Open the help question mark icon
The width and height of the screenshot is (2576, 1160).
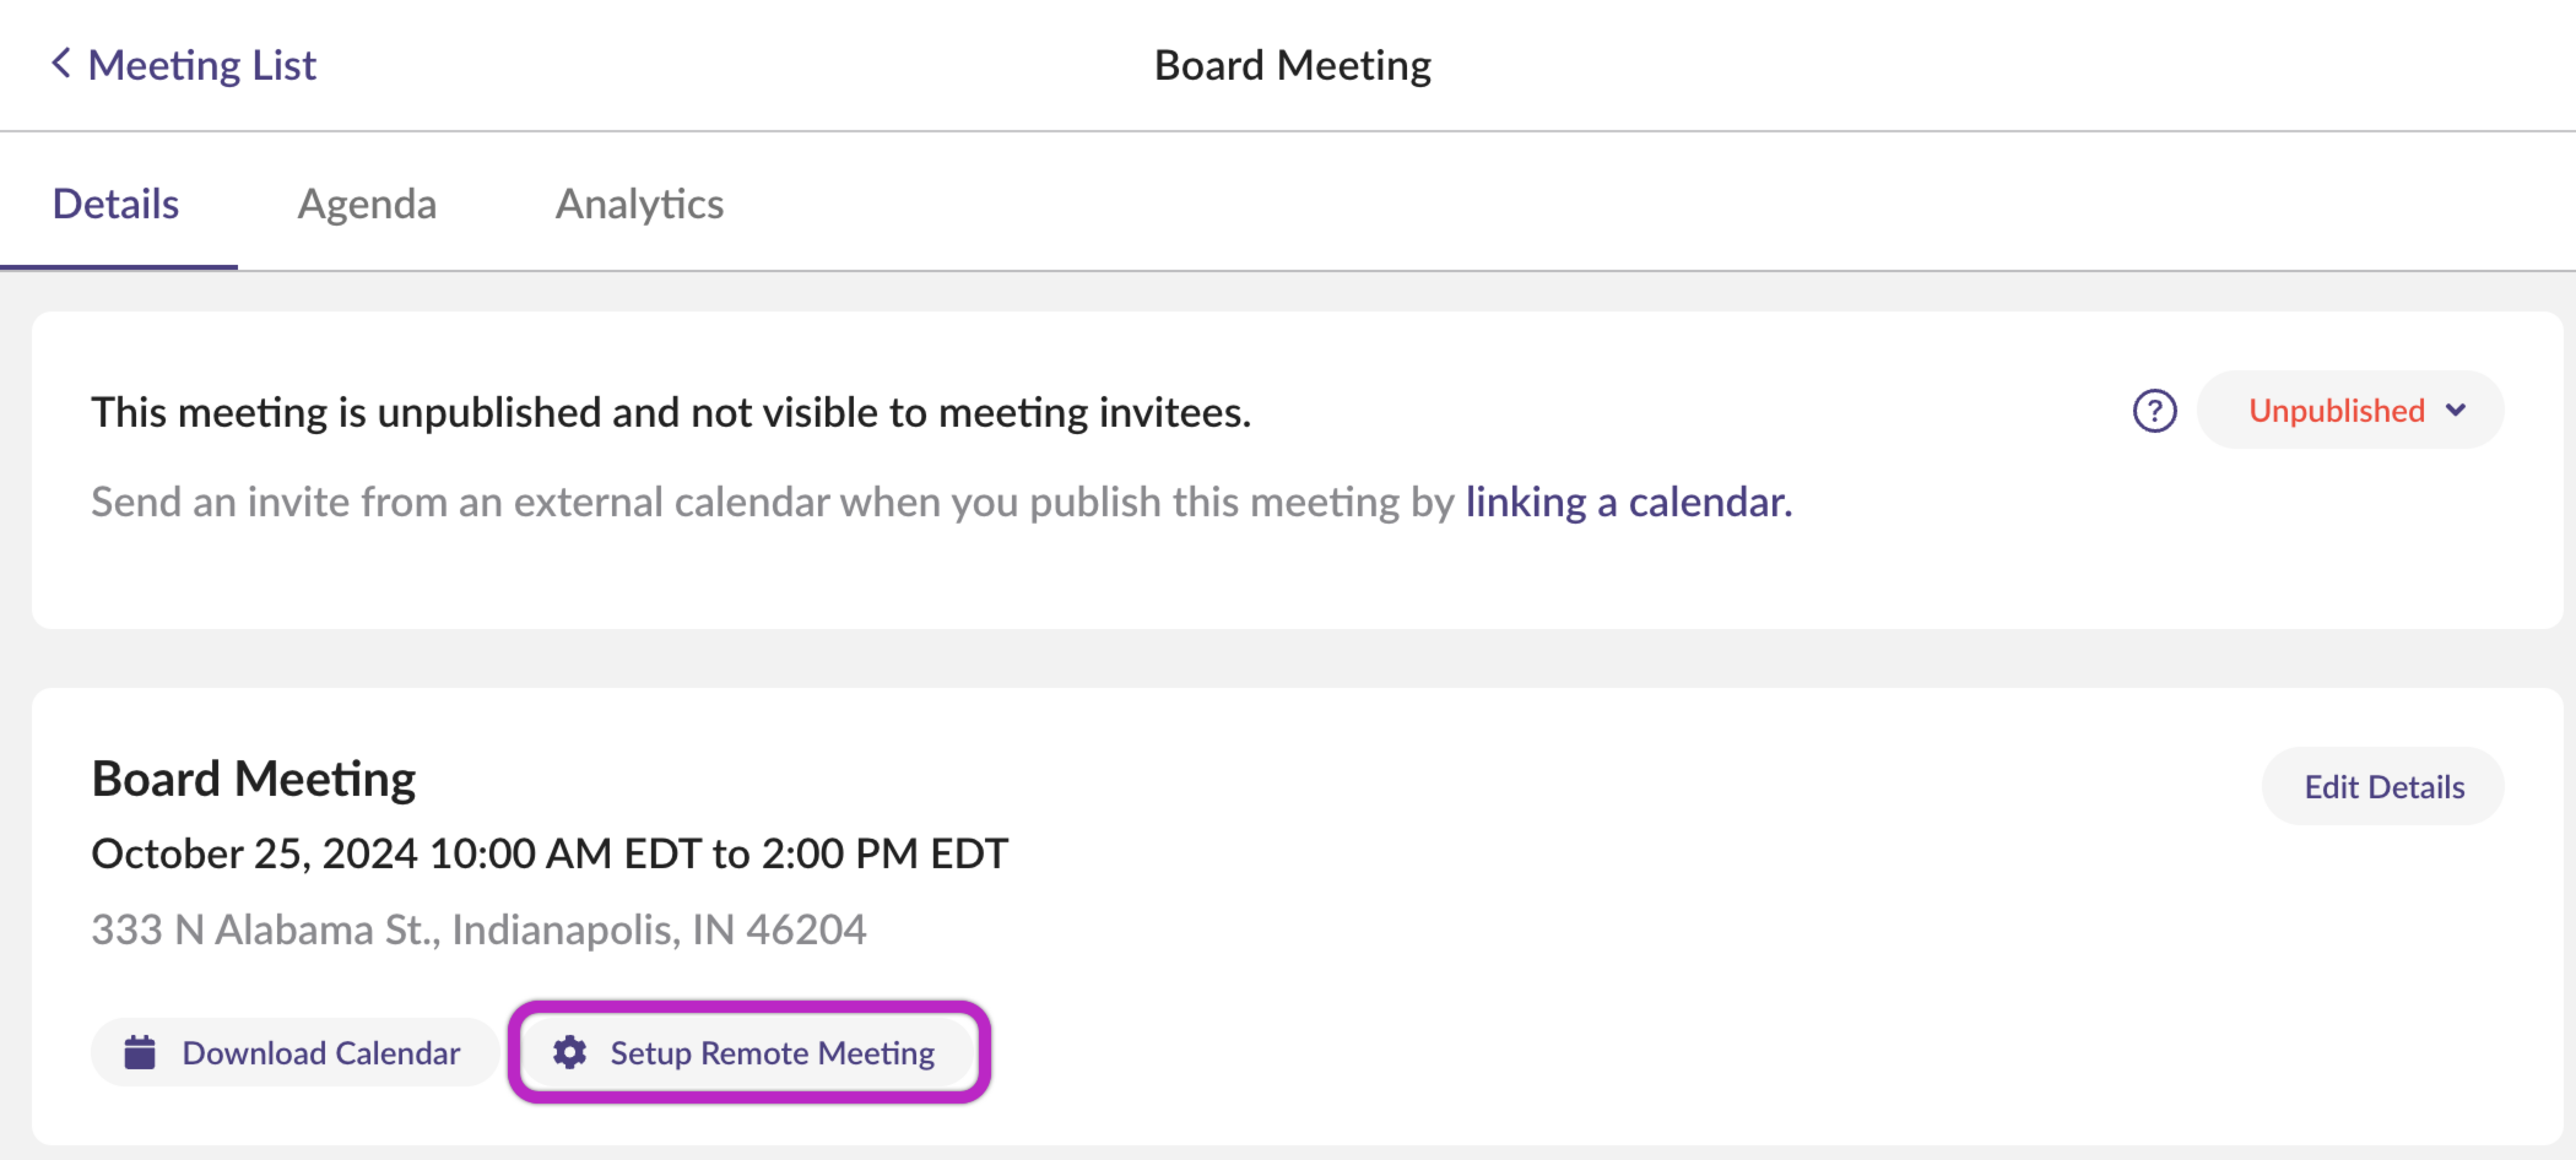click(2154, 410)
